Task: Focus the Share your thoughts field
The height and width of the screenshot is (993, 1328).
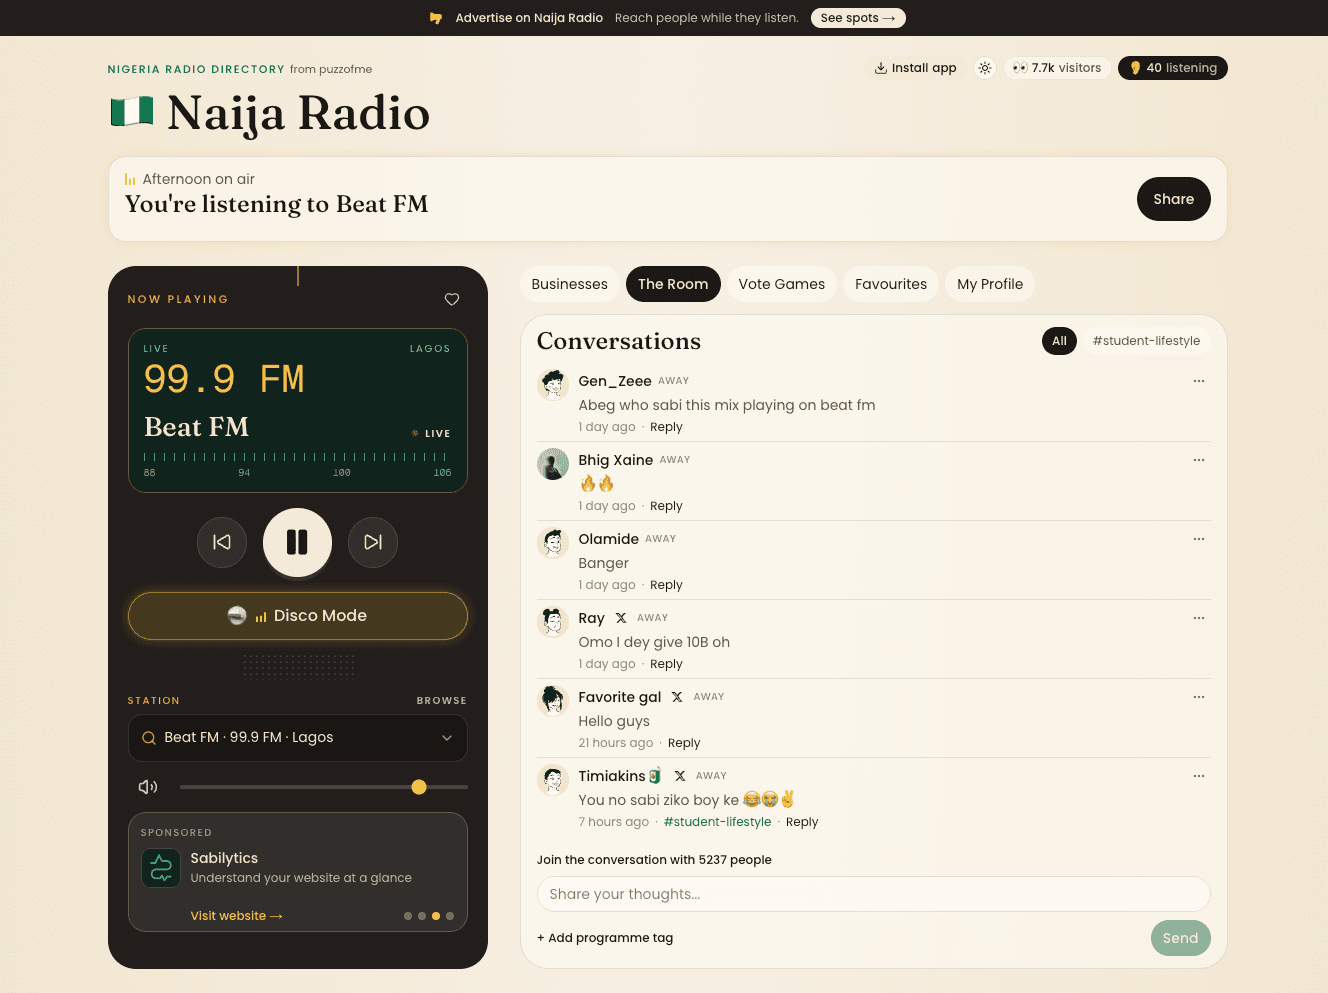Action: pos(874,894)
